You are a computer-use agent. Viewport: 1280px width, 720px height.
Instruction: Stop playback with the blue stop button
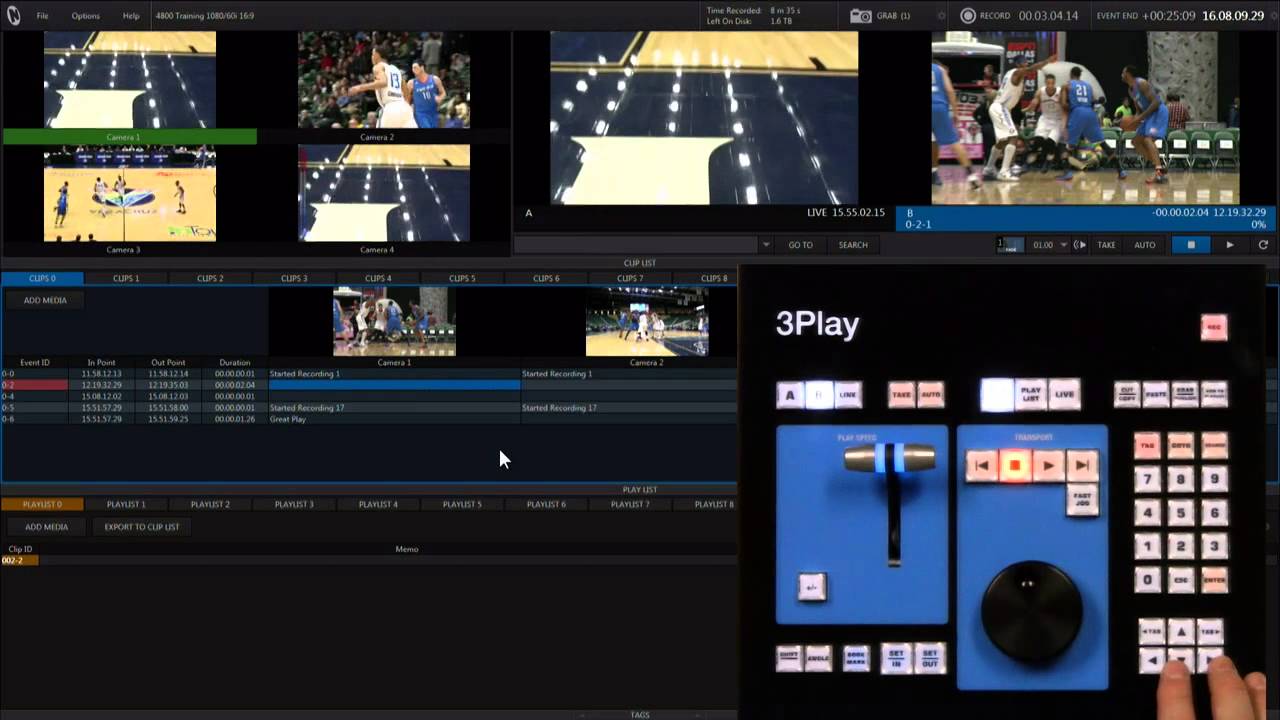click(x=1190, y=245)
